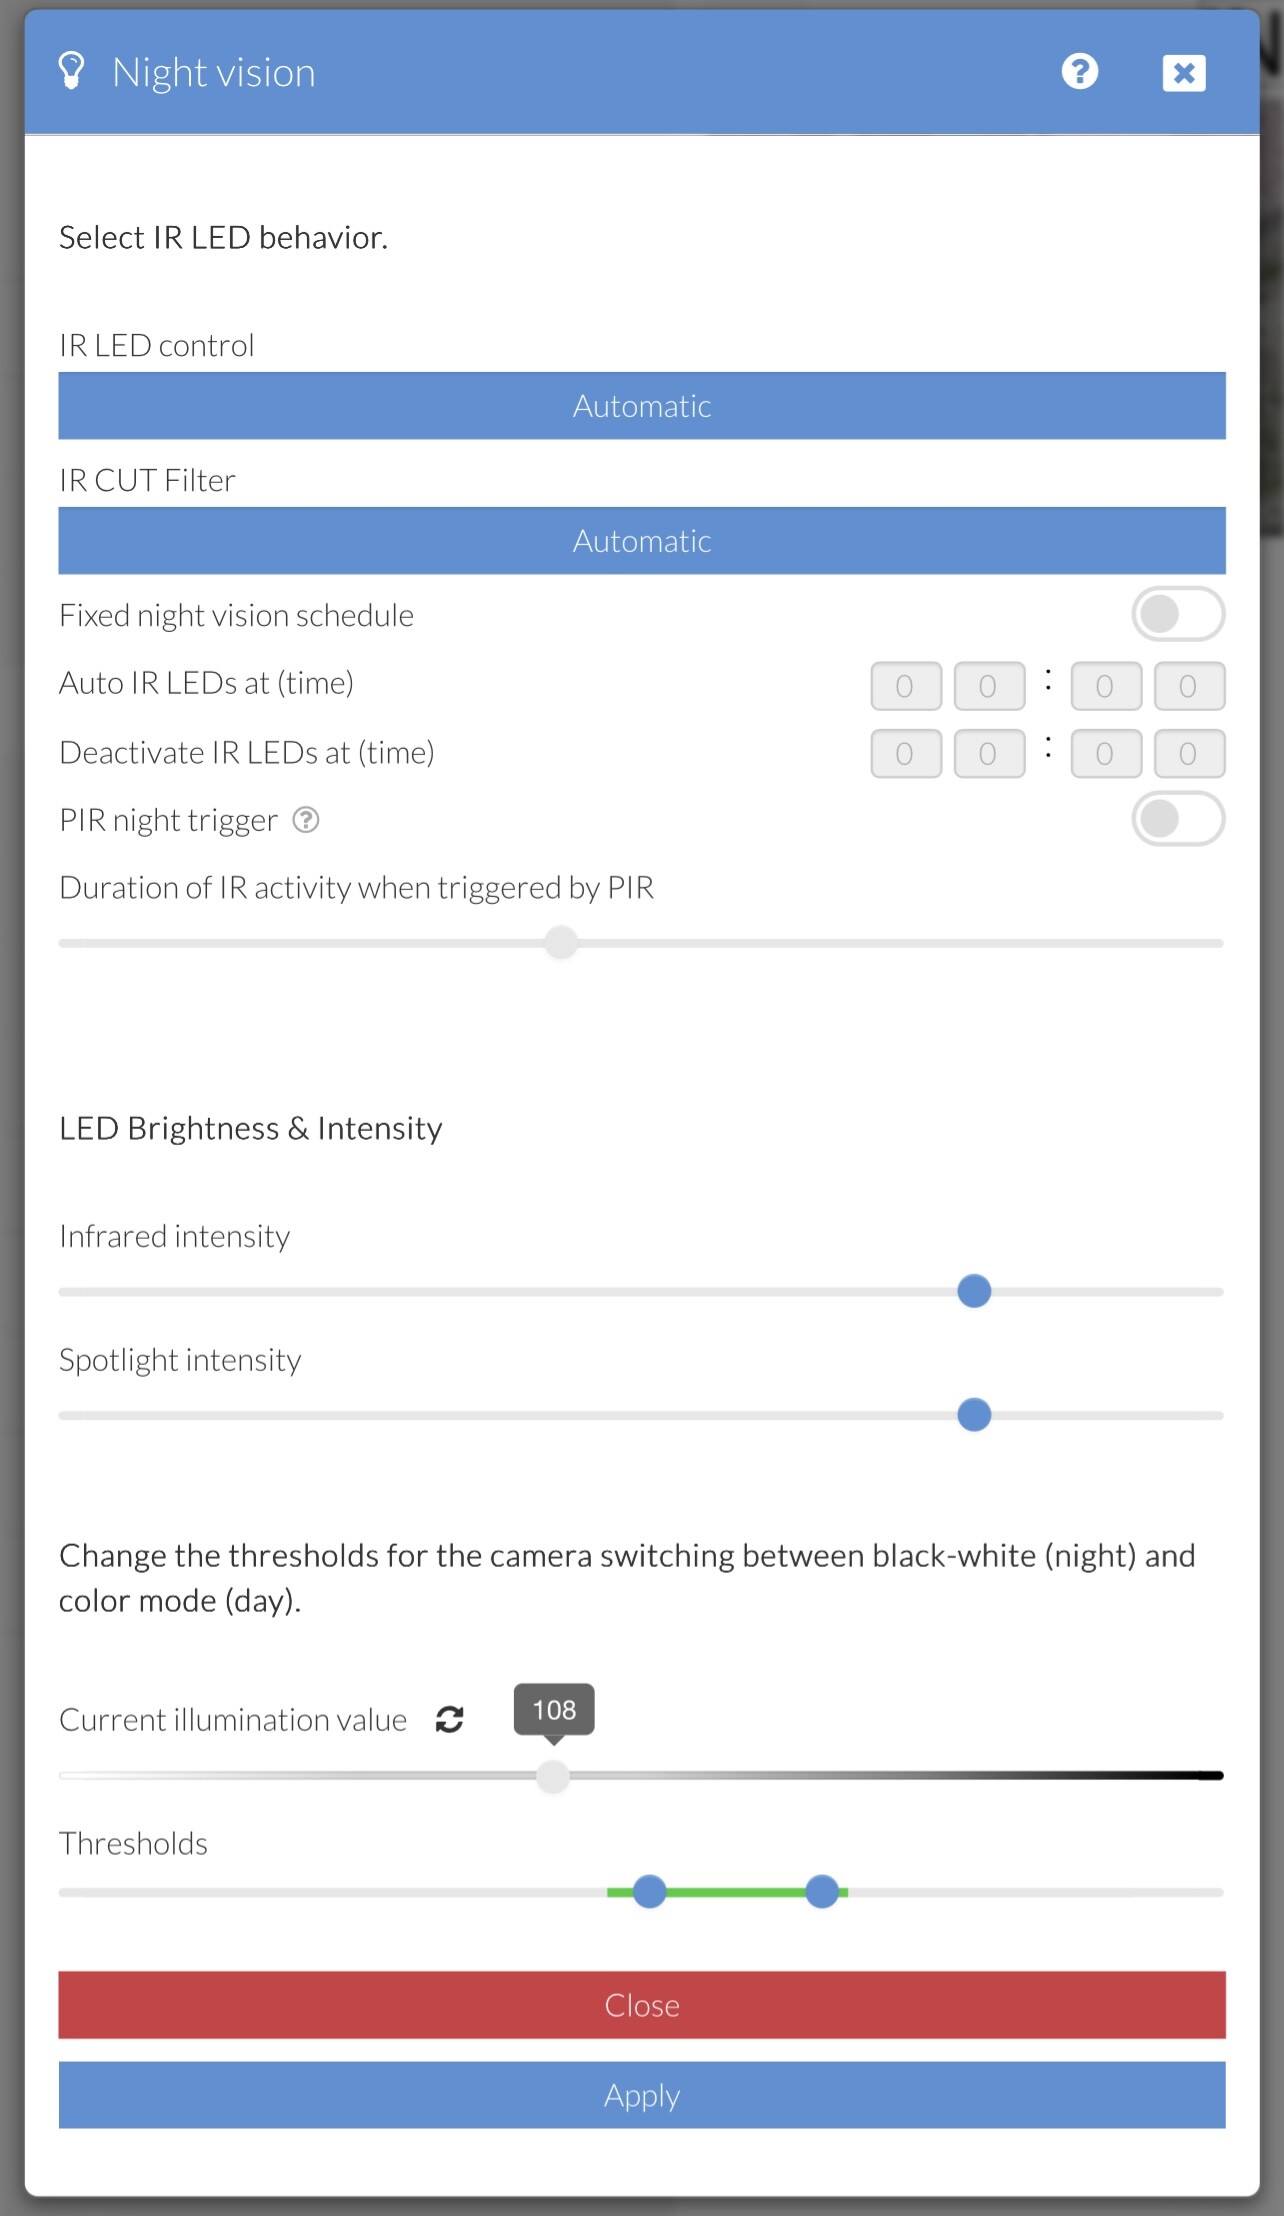Refresh the current illumination value
The width and height of the screenshot is (1284, 2216).
[x=450, y=1719]
